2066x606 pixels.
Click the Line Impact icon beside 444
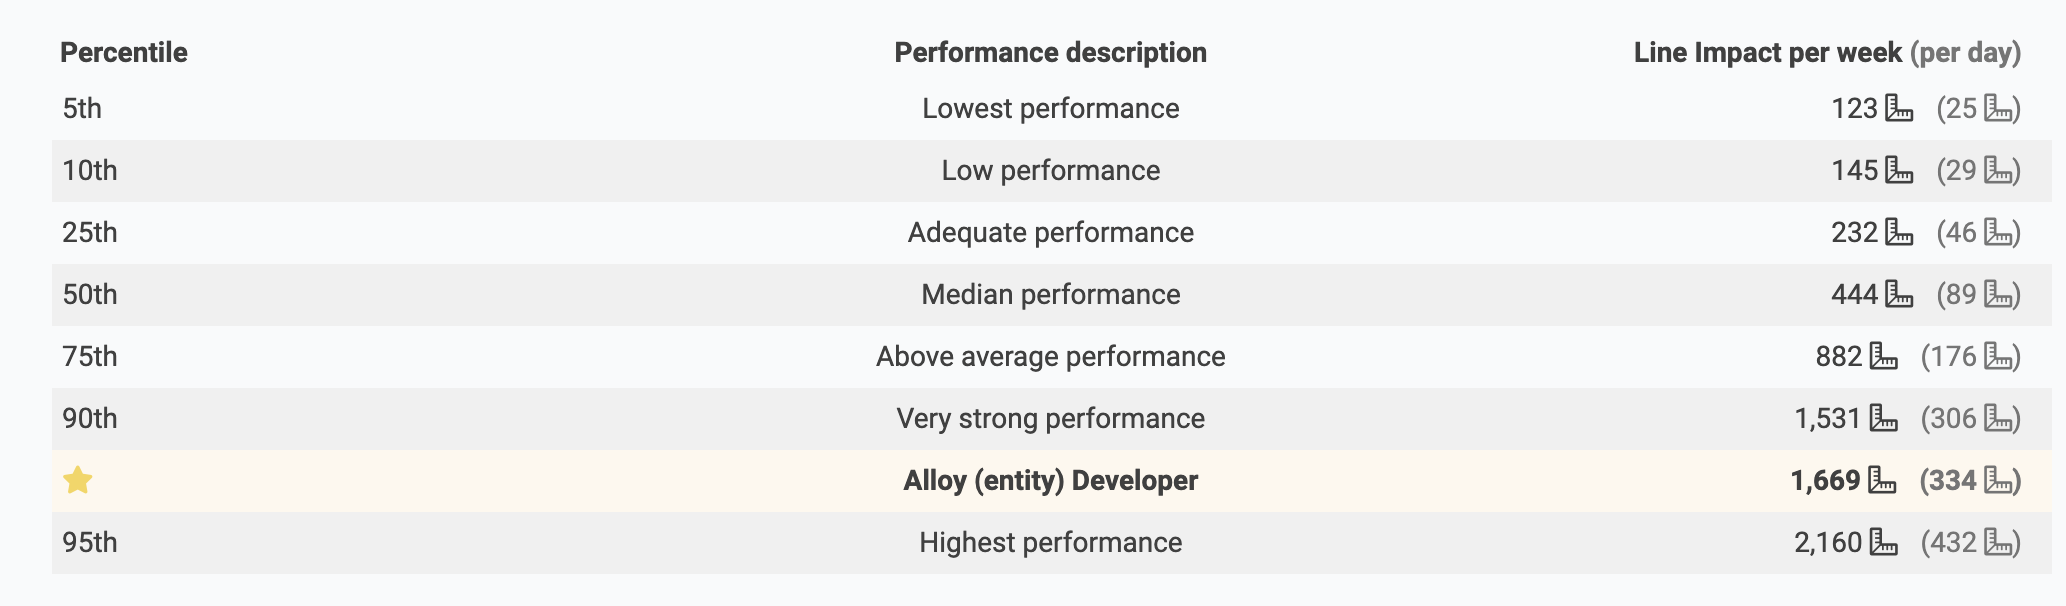tap(1899, 294)
